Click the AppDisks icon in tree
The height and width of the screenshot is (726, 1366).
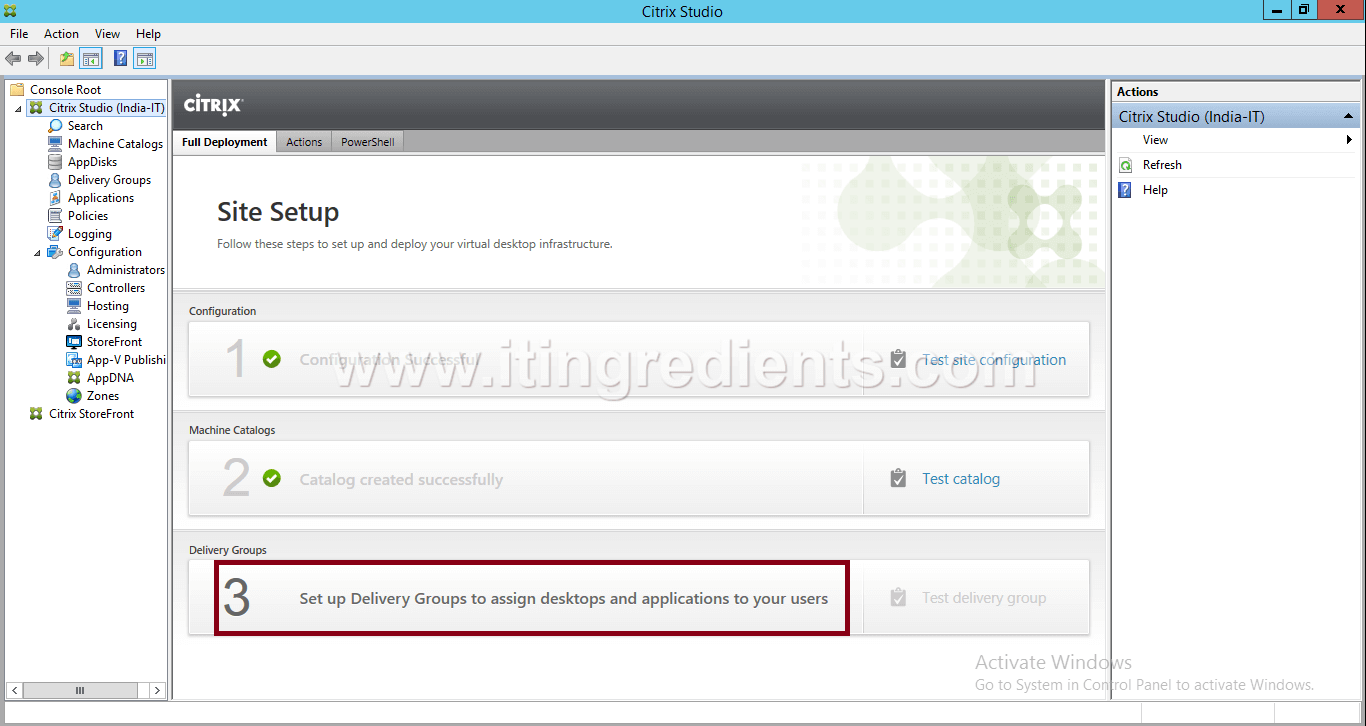point(56,162)
